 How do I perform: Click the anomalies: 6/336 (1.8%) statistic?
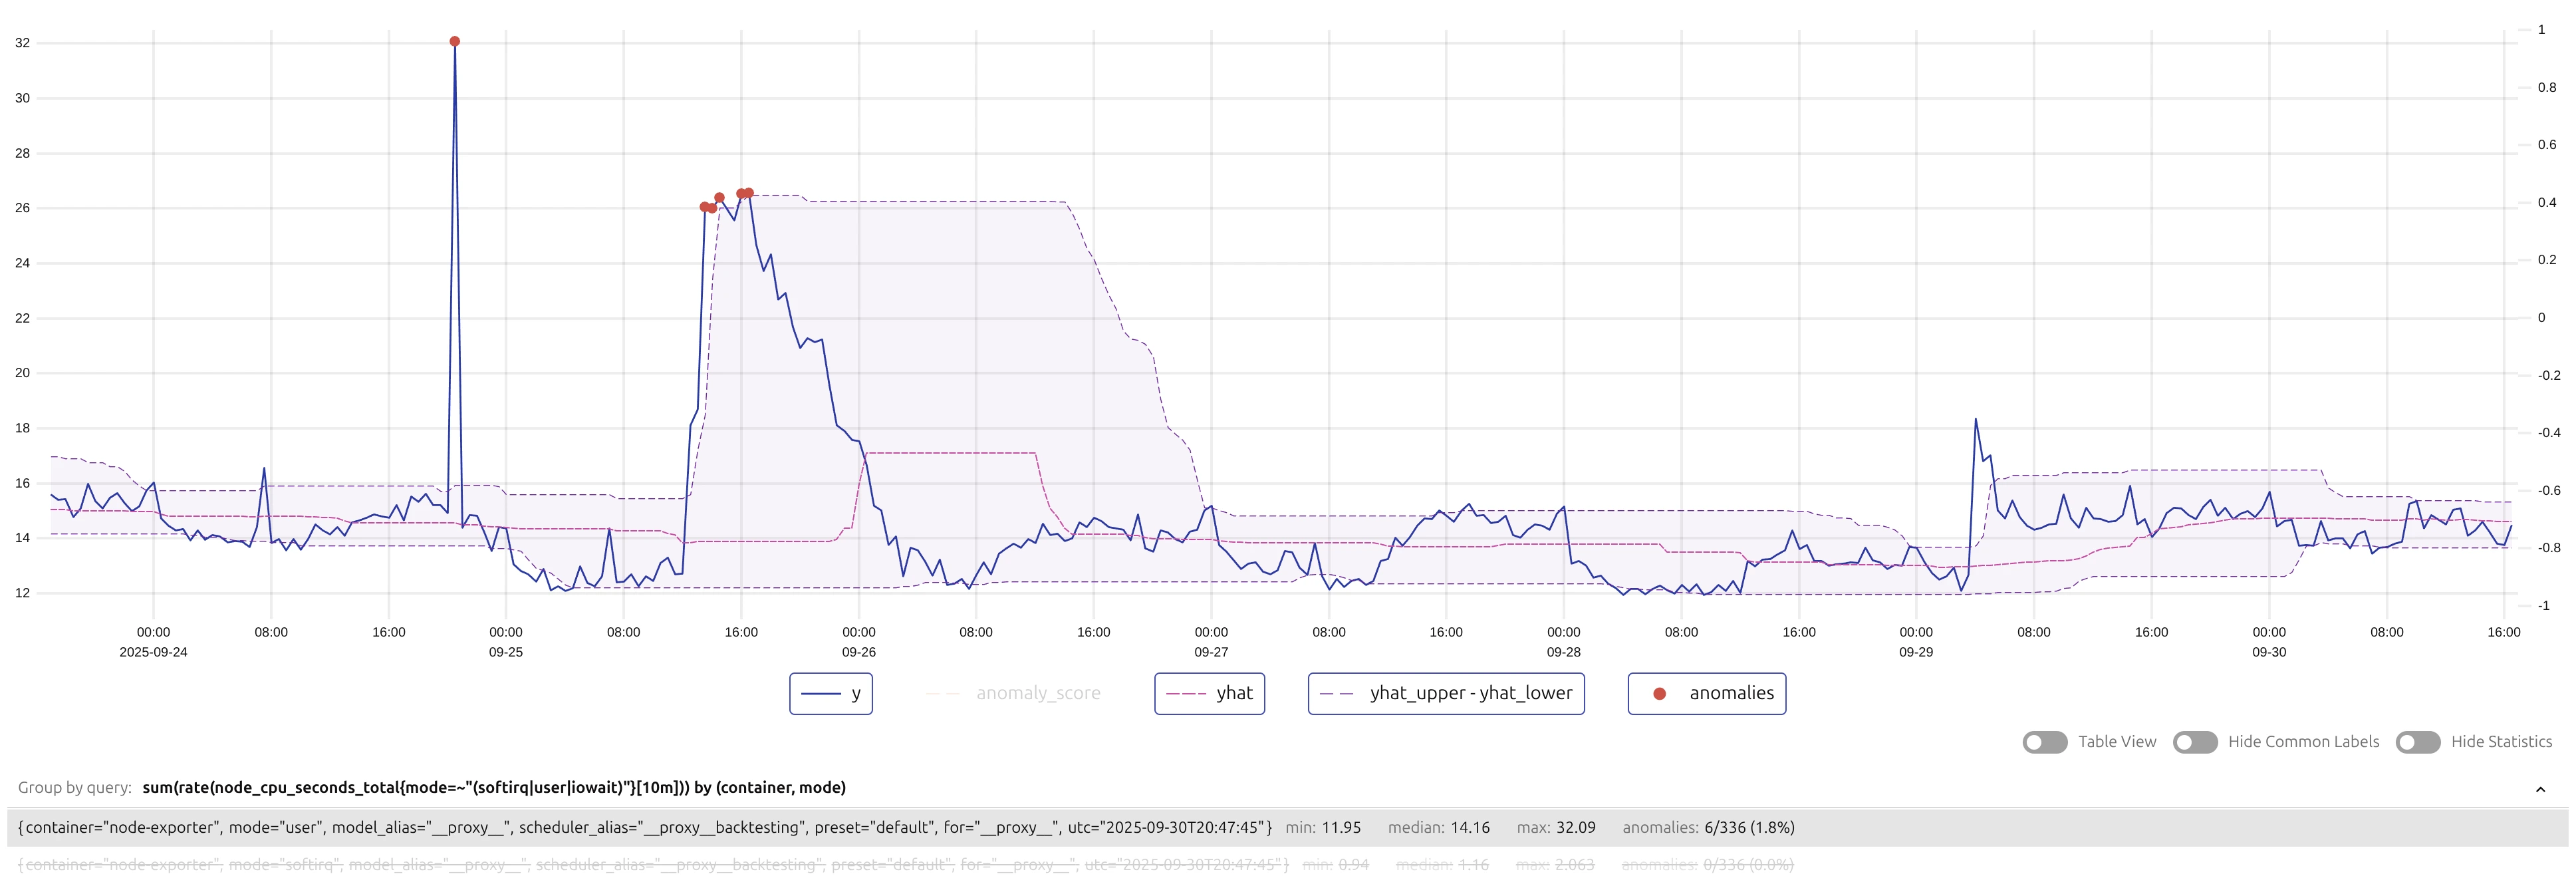pyautogui.click(x=1708, y=828)
